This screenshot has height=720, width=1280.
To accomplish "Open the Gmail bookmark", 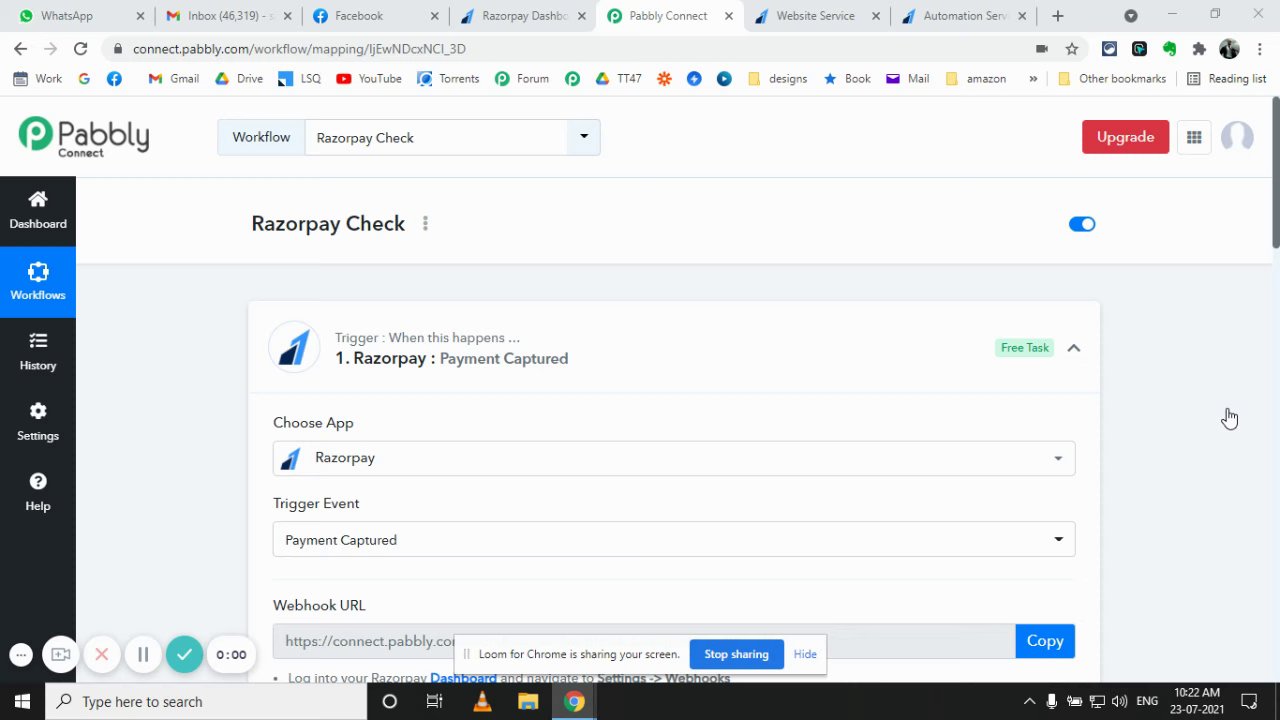I will pos(174,79).
